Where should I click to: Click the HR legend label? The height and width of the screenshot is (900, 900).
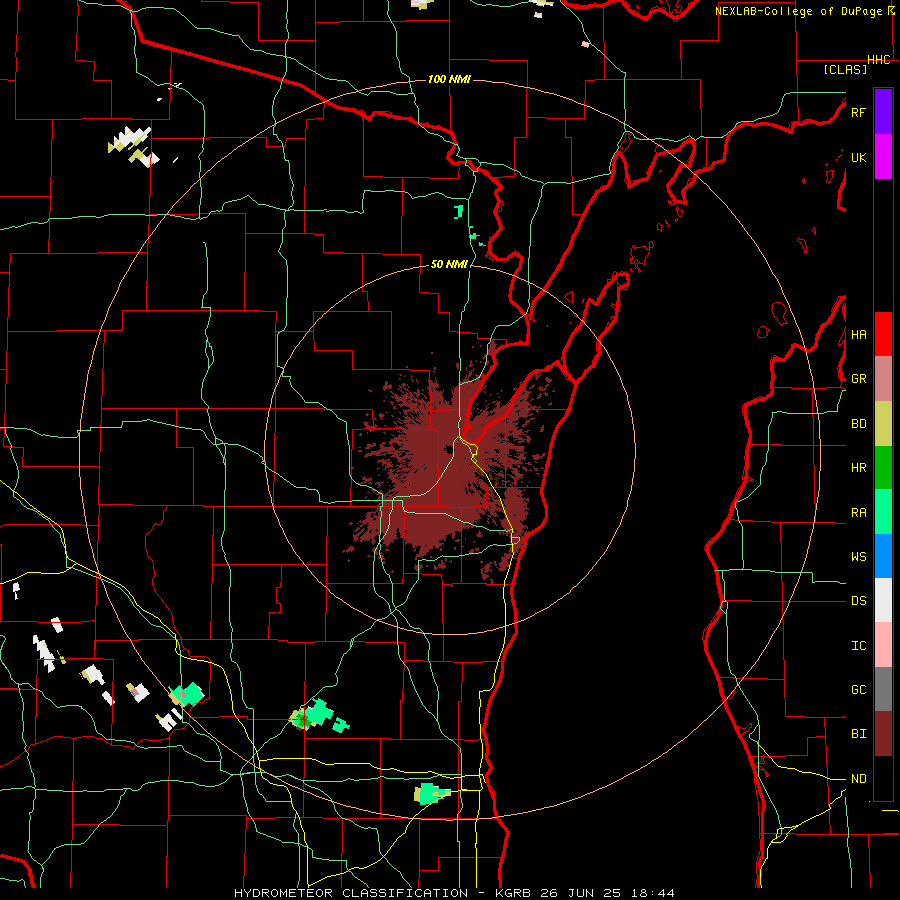(x=858, y=468)
